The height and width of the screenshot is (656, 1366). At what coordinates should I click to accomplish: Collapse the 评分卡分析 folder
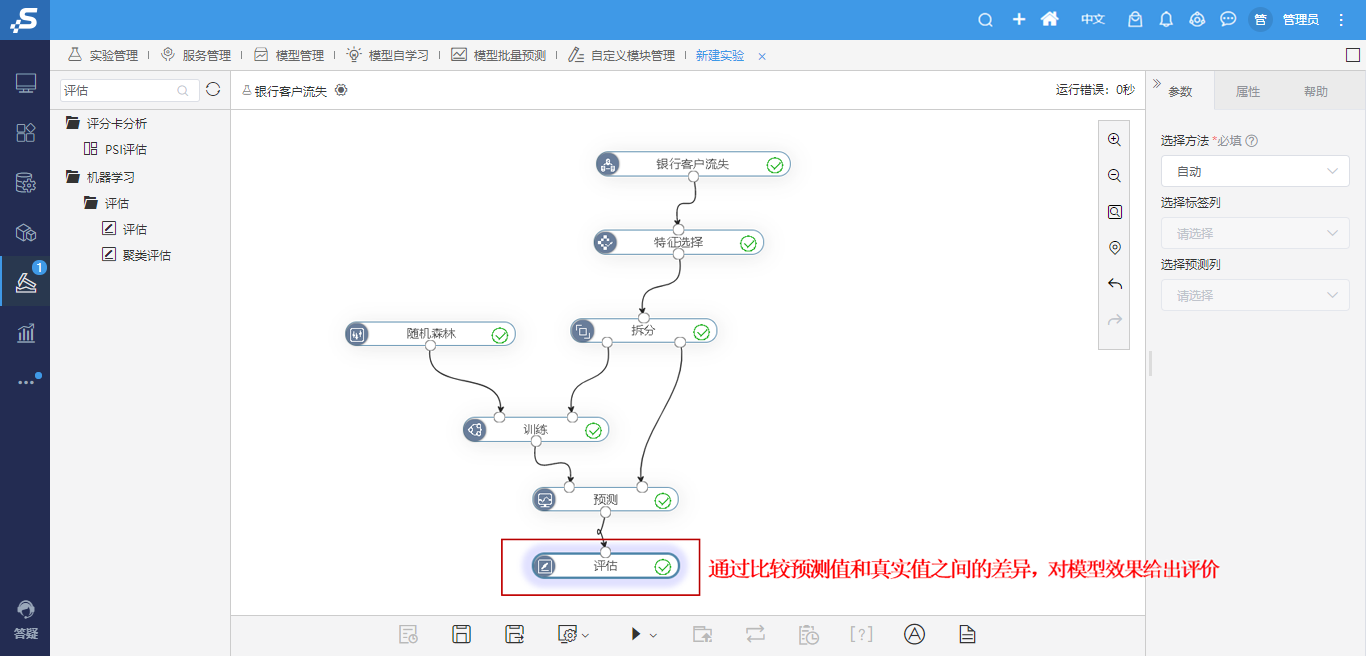(x=72, y=123)
